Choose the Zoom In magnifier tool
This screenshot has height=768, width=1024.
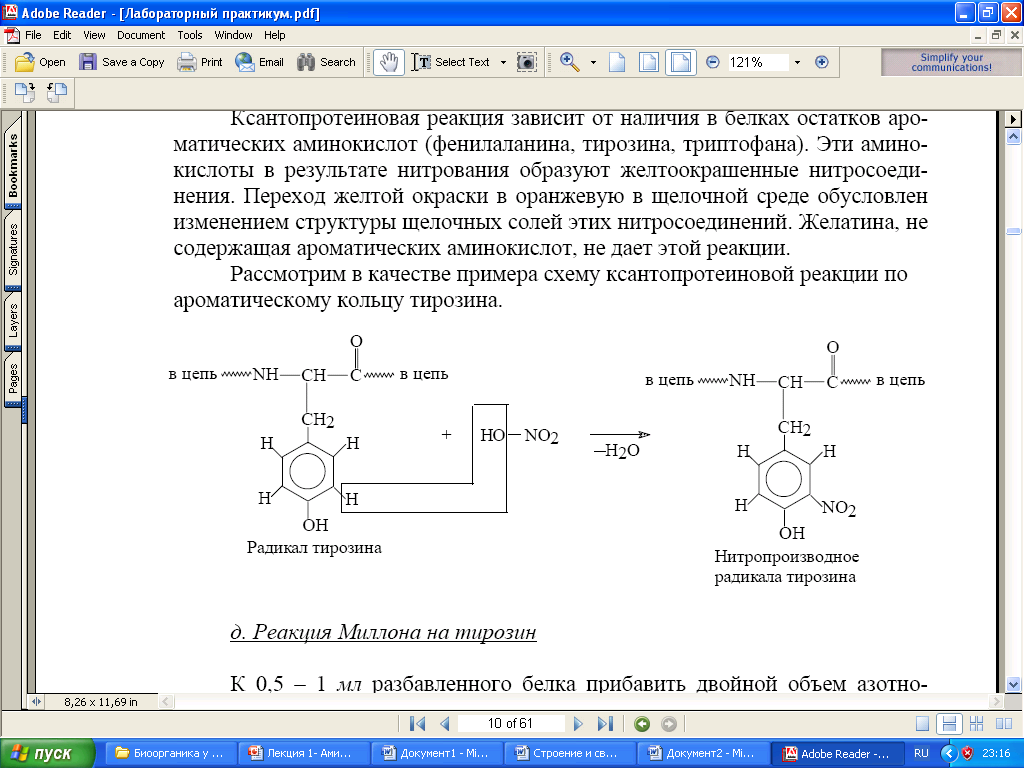569,62
